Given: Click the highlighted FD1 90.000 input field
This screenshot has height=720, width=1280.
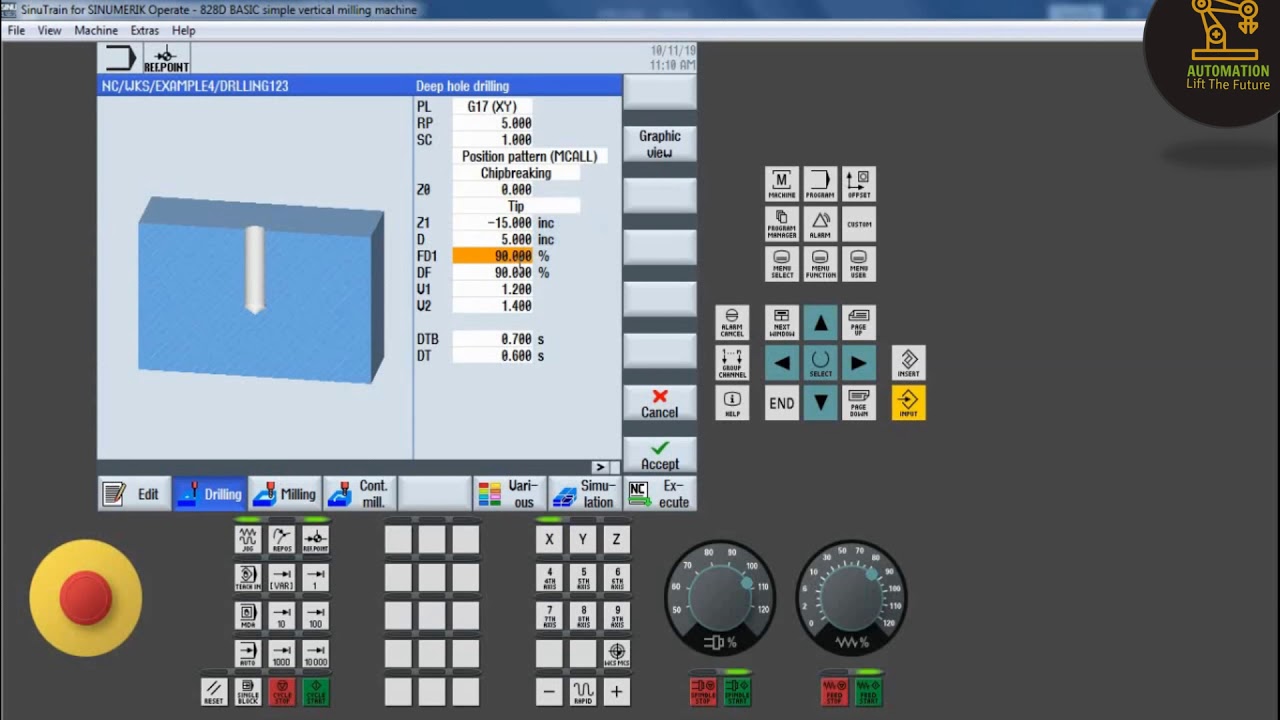Looking at the screenshot, I should [x=493, y=256].
